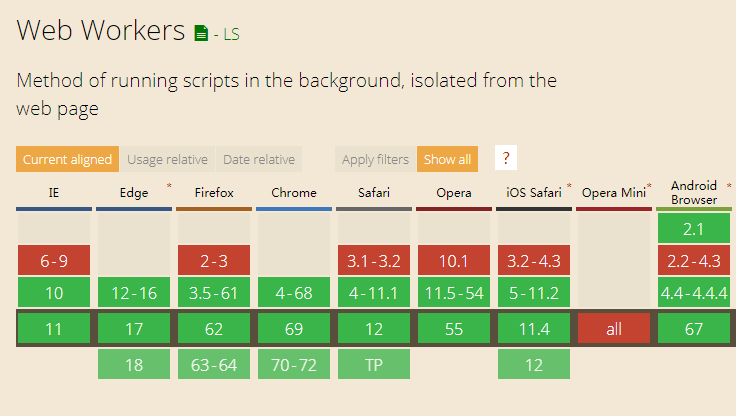Select the Firefox 3.5-61 cell
736x416 pixels.
click(214, 292)
